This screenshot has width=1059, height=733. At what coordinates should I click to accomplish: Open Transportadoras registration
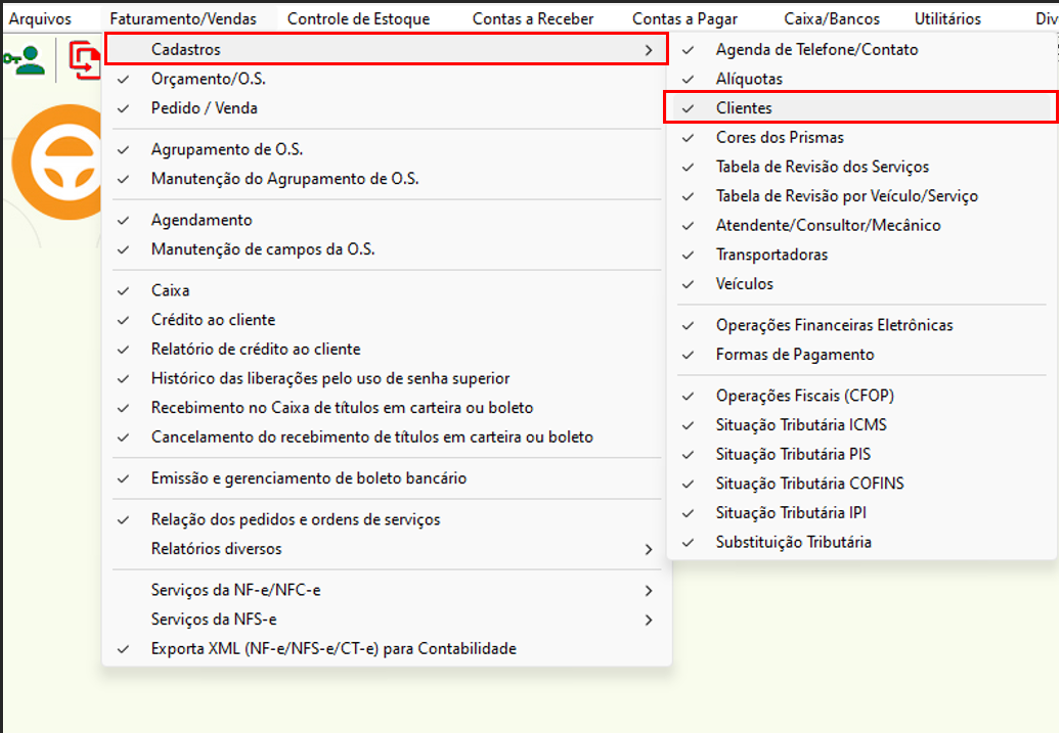coord(861,255)
